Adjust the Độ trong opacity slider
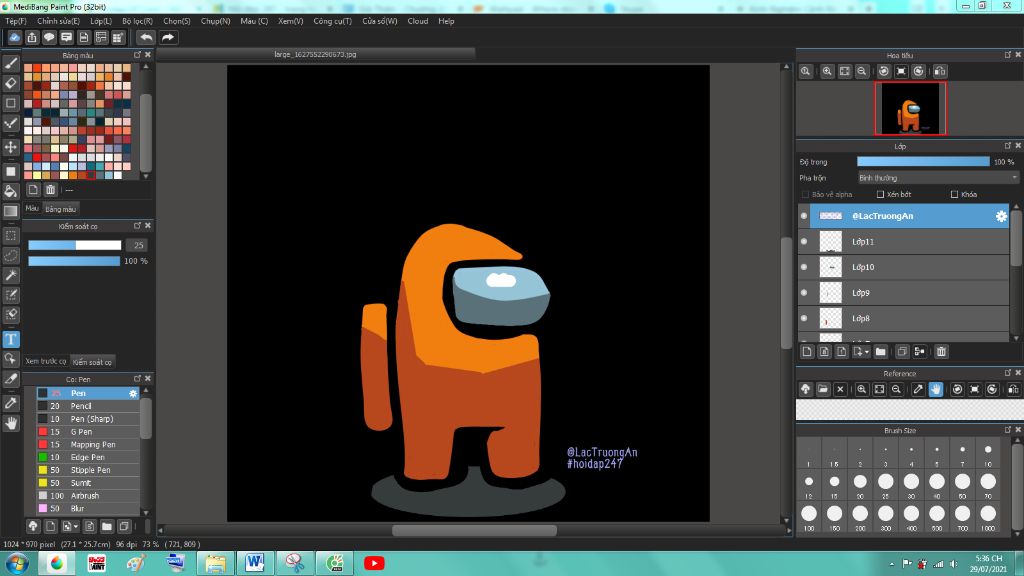 922,161
